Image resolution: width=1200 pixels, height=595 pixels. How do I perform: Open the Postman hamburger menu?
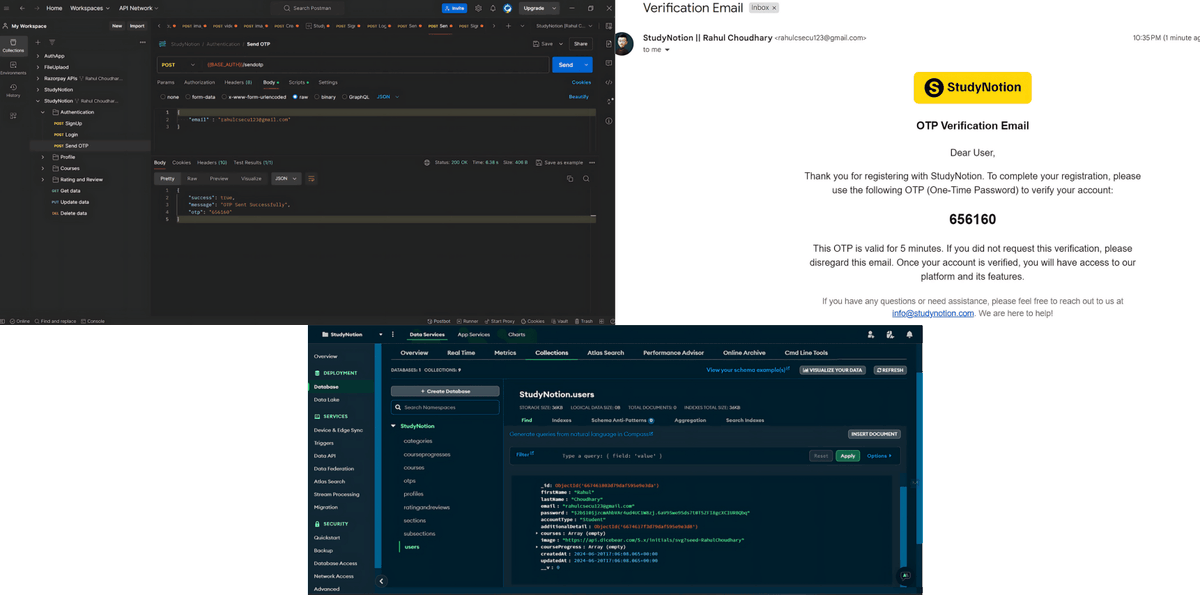point(6,8)
